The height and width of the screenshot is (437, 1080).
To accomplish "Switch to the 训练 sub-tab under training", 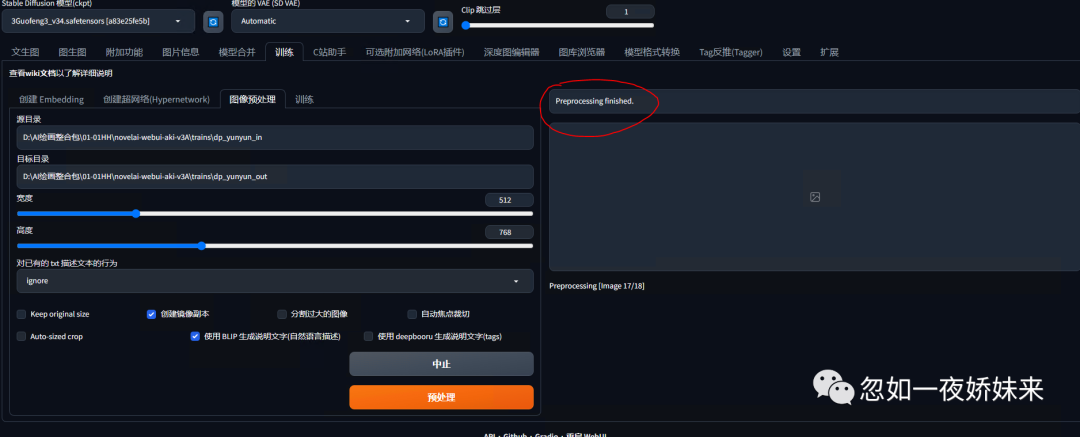I will [x=304, y=99].
